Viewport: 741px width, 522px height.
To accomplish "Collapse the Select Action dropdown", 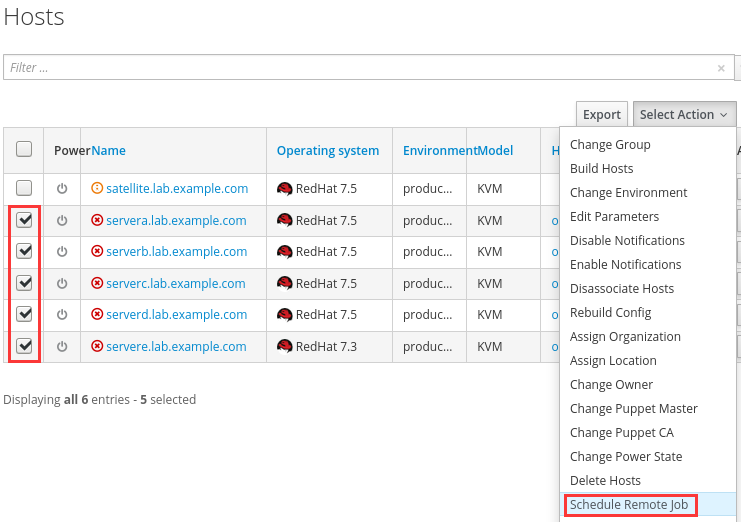I will [x=684, y=115].
